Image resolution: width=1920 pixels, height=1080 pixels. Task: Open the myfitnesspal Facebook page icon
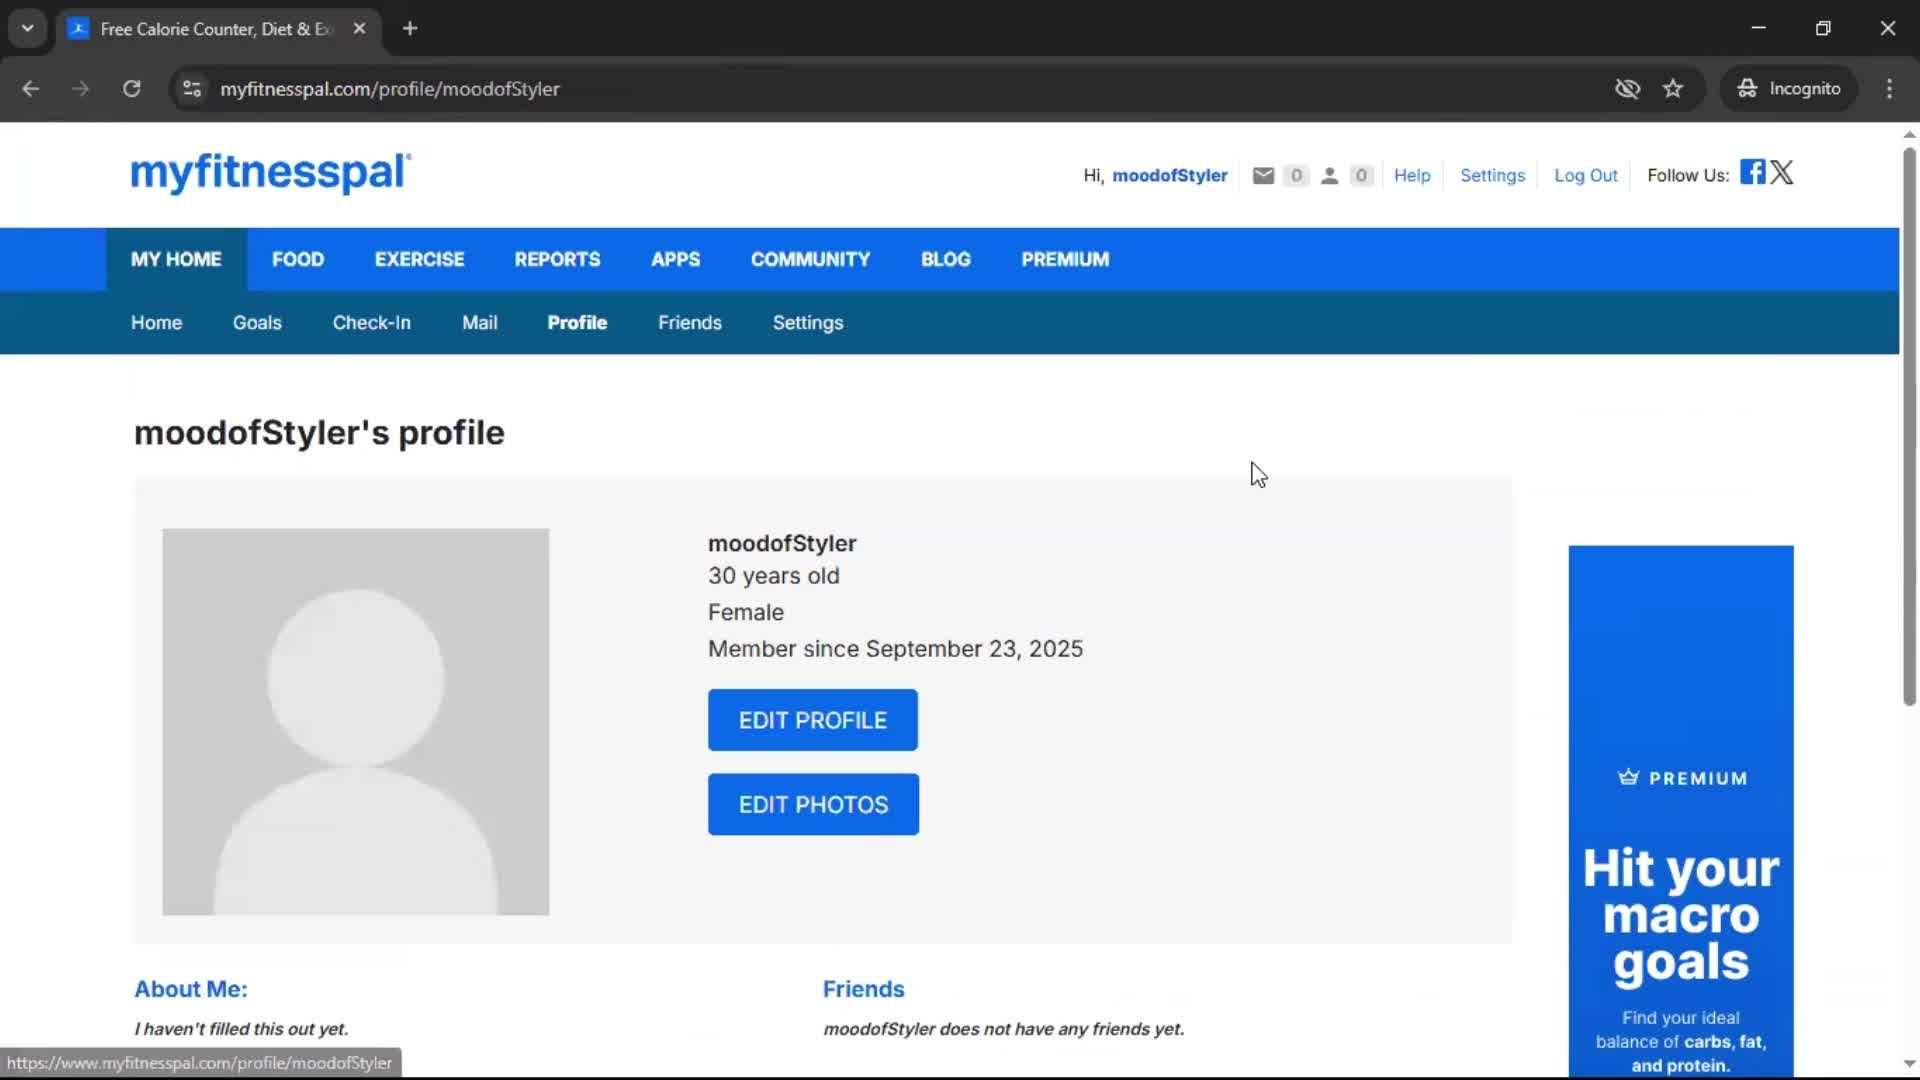click(1752, 172)
